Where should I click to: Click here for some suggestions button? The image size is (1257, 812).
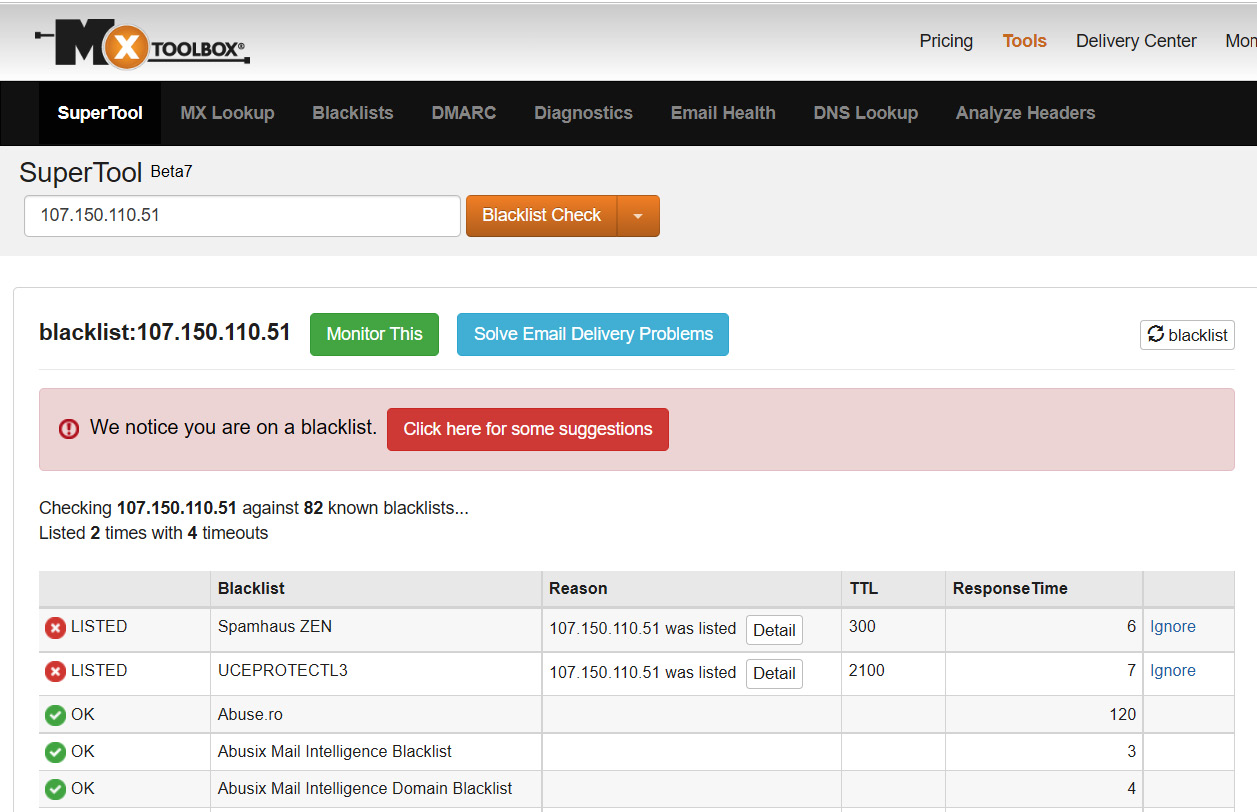click(528, 429)
